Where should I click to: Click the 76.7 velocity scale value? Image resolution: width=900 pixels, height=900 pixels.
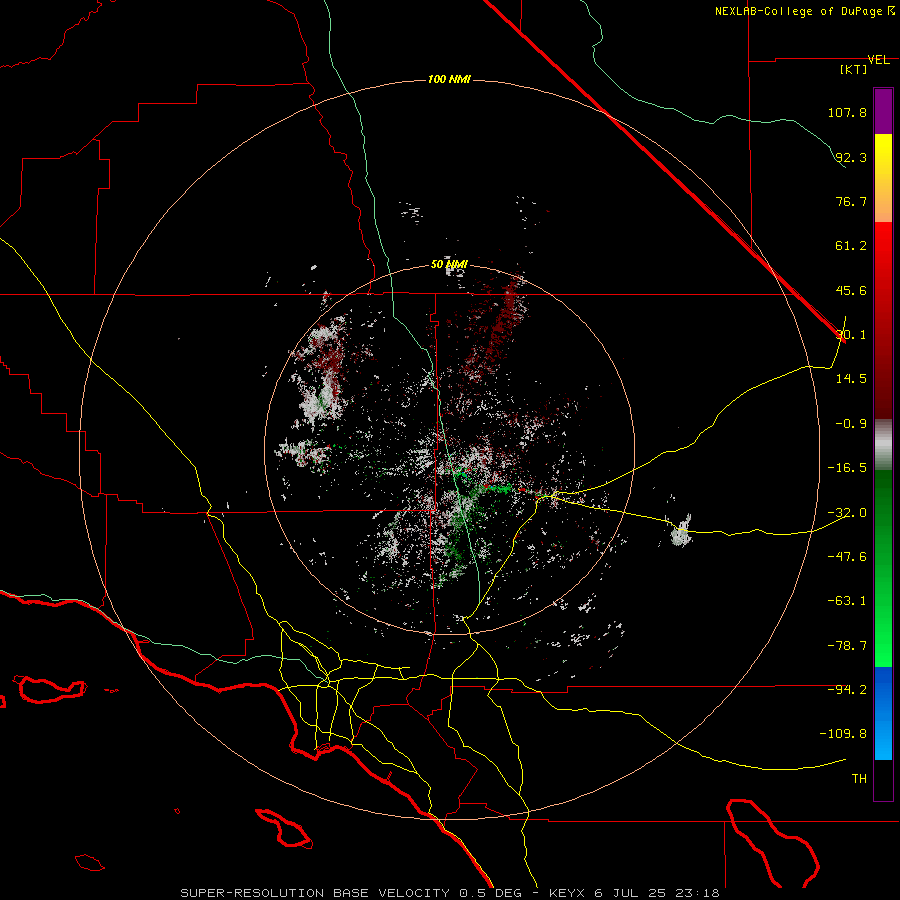click(851, 201)
